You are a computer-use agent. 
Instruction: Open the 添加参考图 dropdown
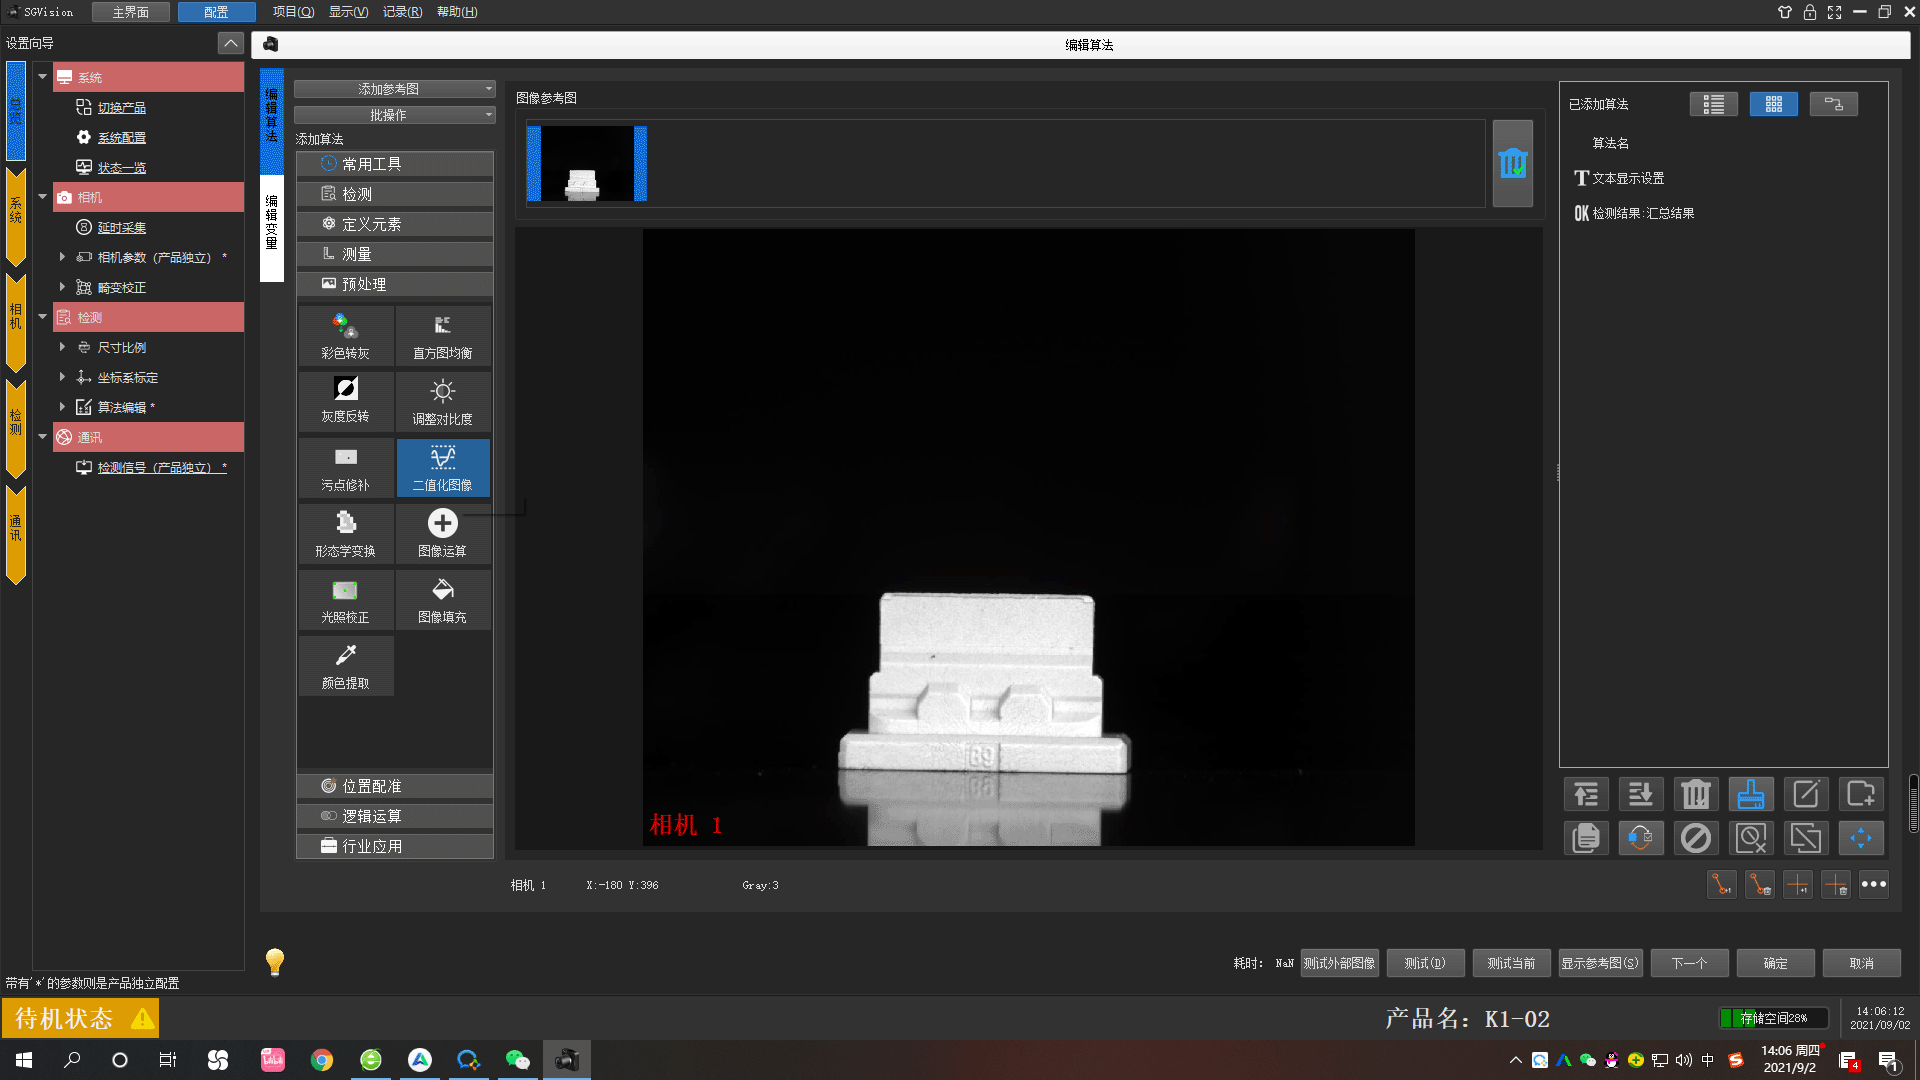click(x=394, y=89)
